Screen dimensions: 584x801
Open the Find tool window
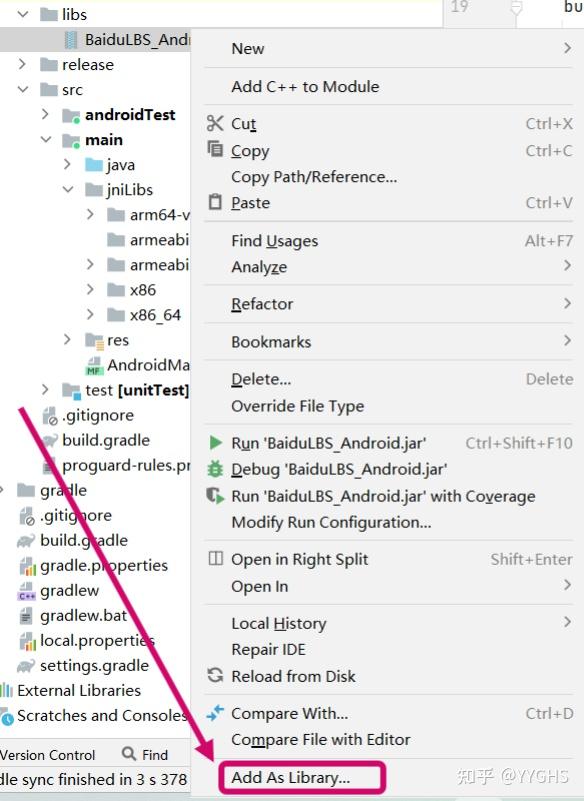tap(146, 755)
